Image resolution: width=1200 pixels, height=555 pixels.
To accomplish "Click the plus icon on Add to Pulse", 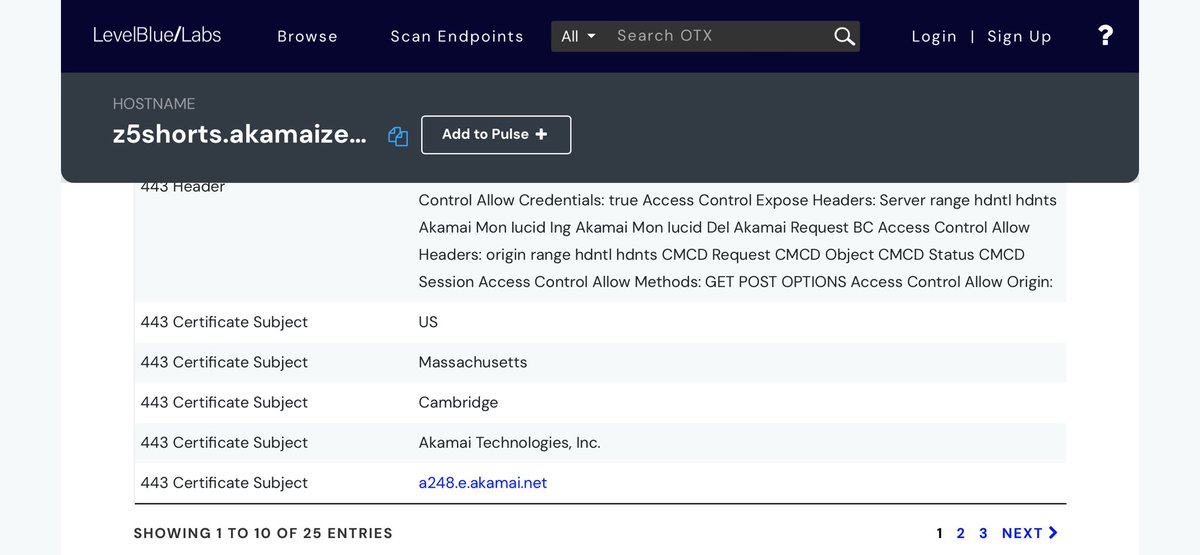I will tap(541, 134).
